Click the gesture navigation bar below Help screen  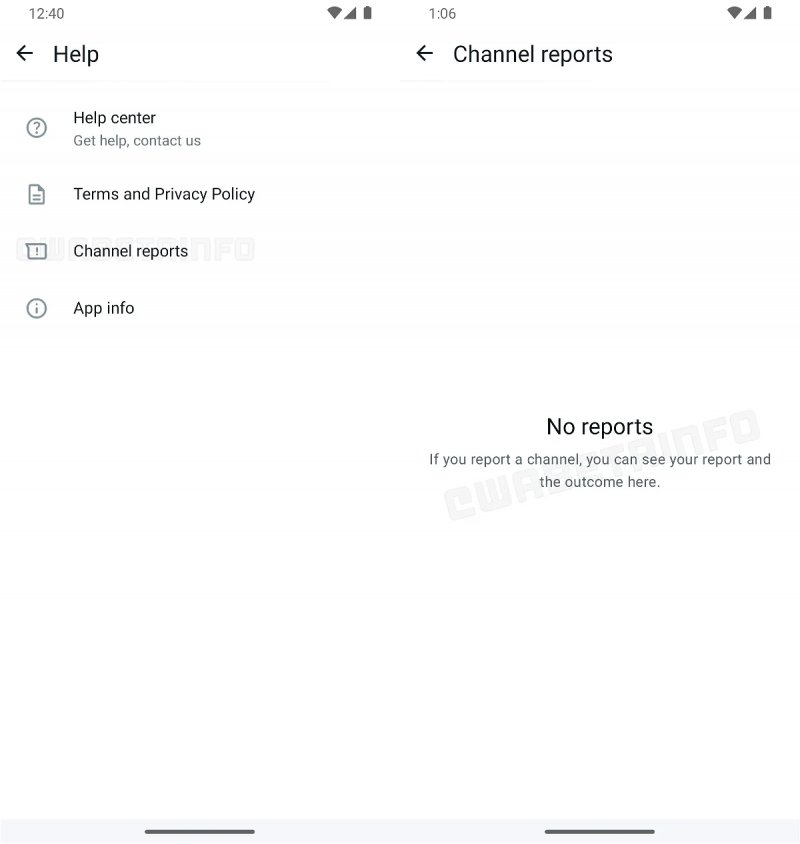click(x=199, y=831)
